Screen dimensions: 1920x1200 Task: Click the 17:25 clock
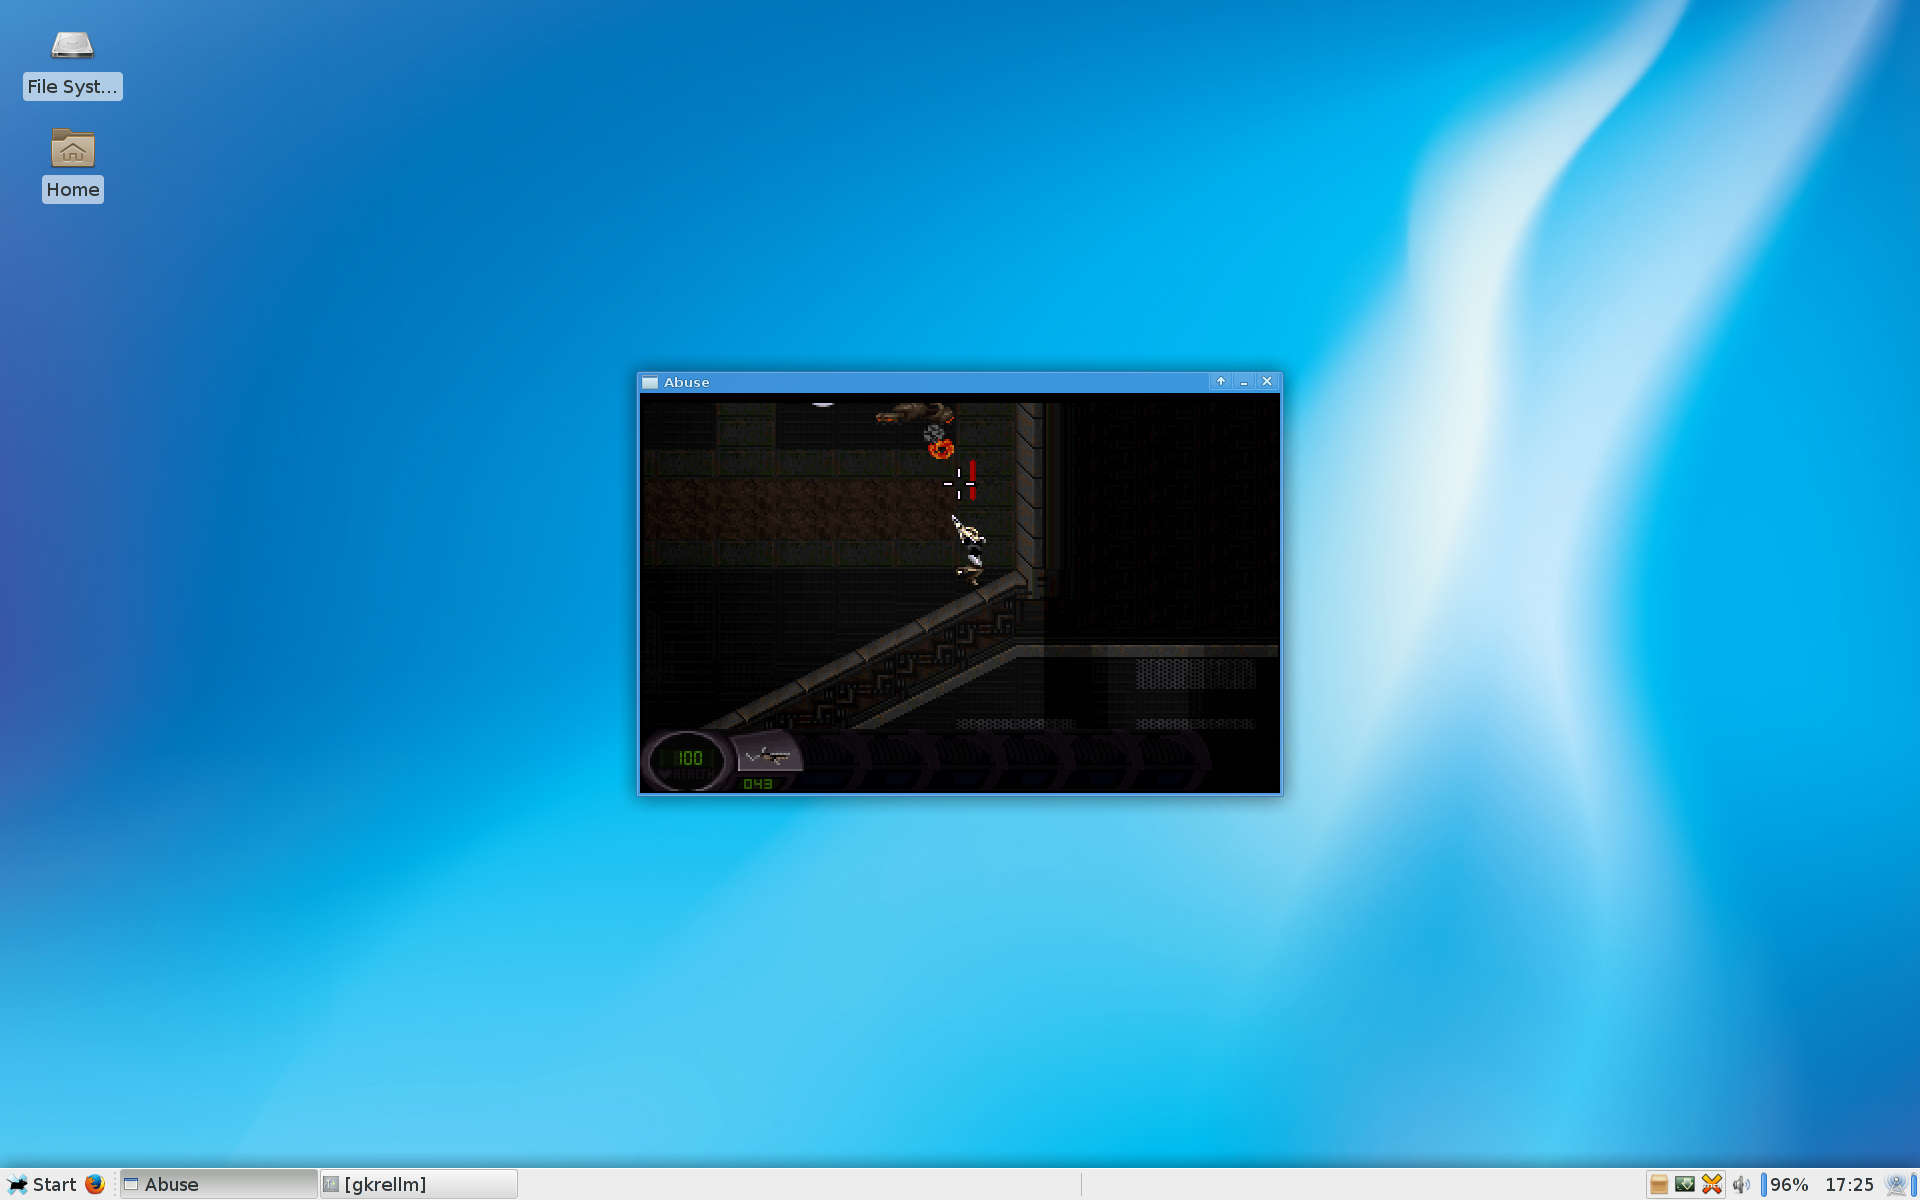click(1849, 1184)
